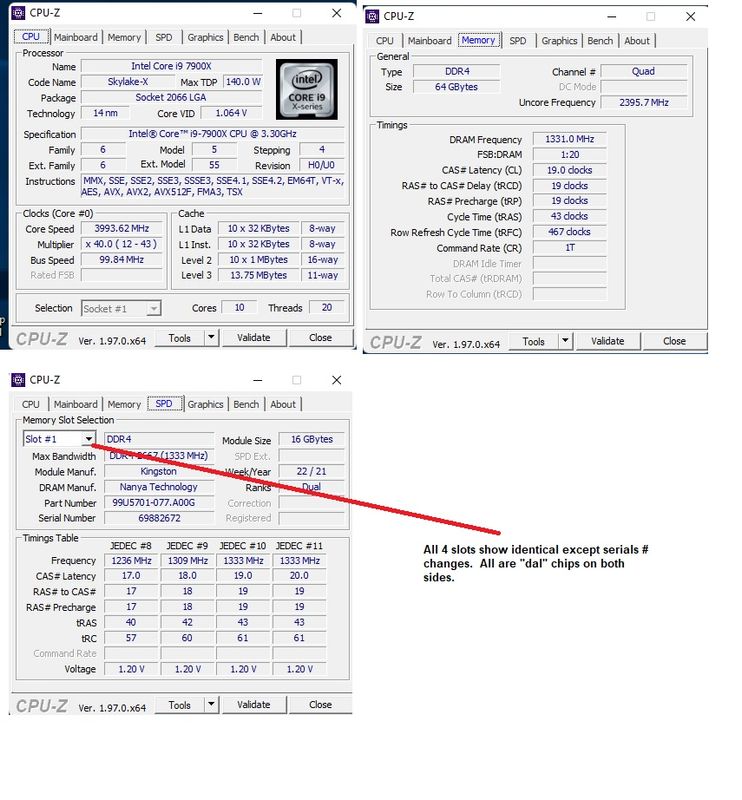This screenshot has height=800, width=742.
Task: Open the Bench tab in the top-left CPU-Z window
Action: click(x=246, y=37)
